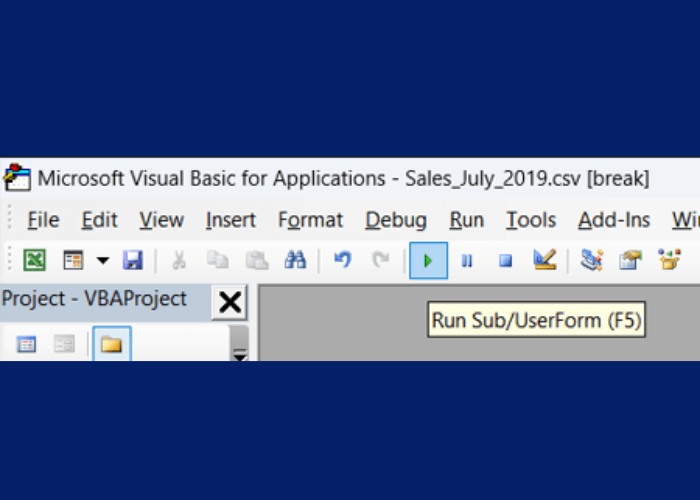Open the Insert menu

pyautogui.click(x=231, y=220)
